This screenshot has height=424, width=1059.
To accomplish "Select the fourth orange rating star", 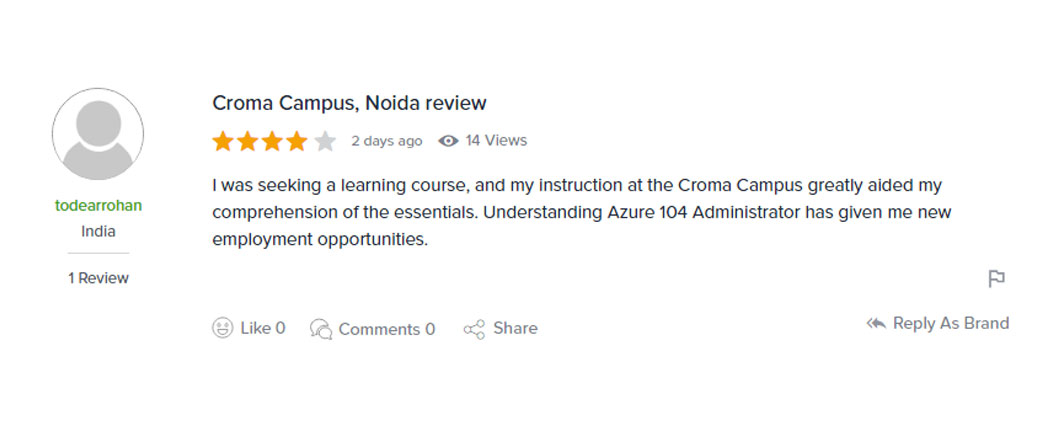I will tap(297, 141).
